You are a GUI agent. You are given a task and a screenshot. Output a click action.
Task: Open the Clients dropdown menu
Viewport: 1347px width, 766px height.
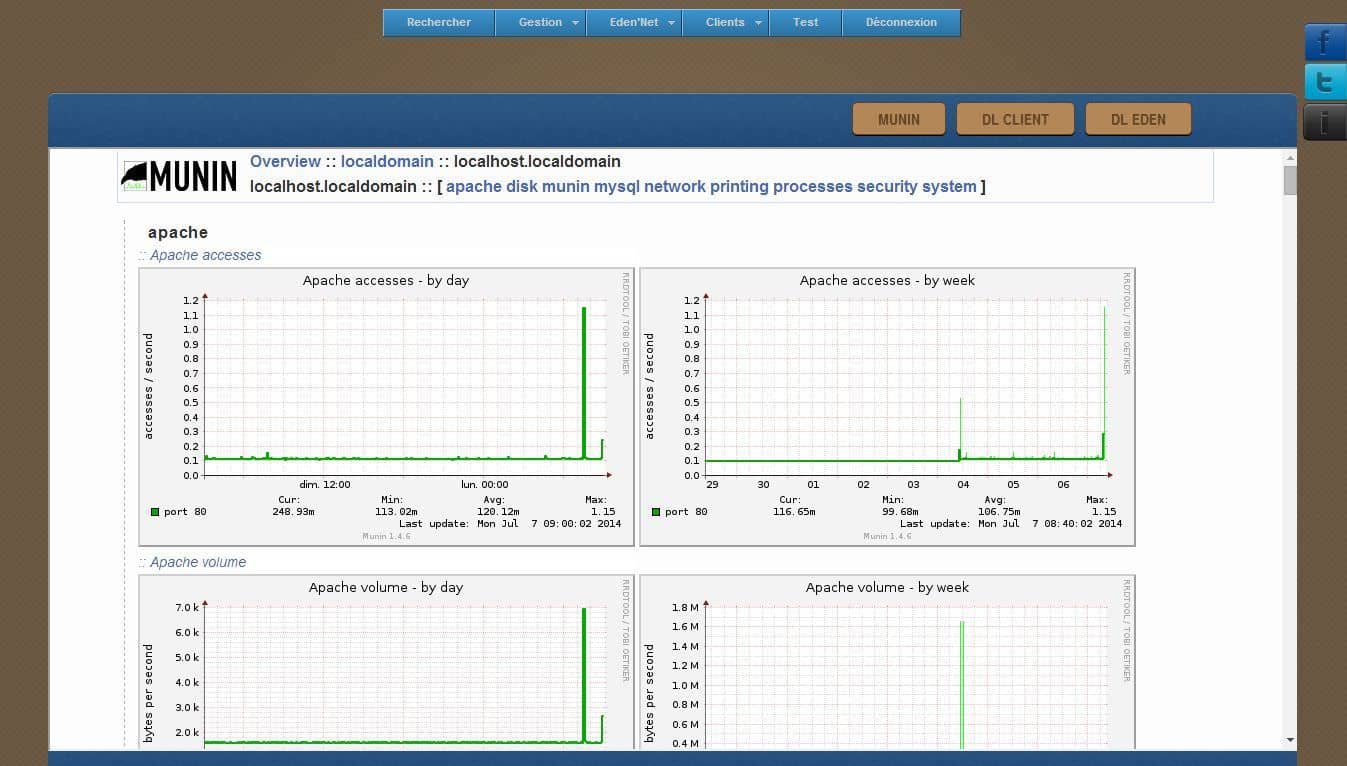coord(725,22)
